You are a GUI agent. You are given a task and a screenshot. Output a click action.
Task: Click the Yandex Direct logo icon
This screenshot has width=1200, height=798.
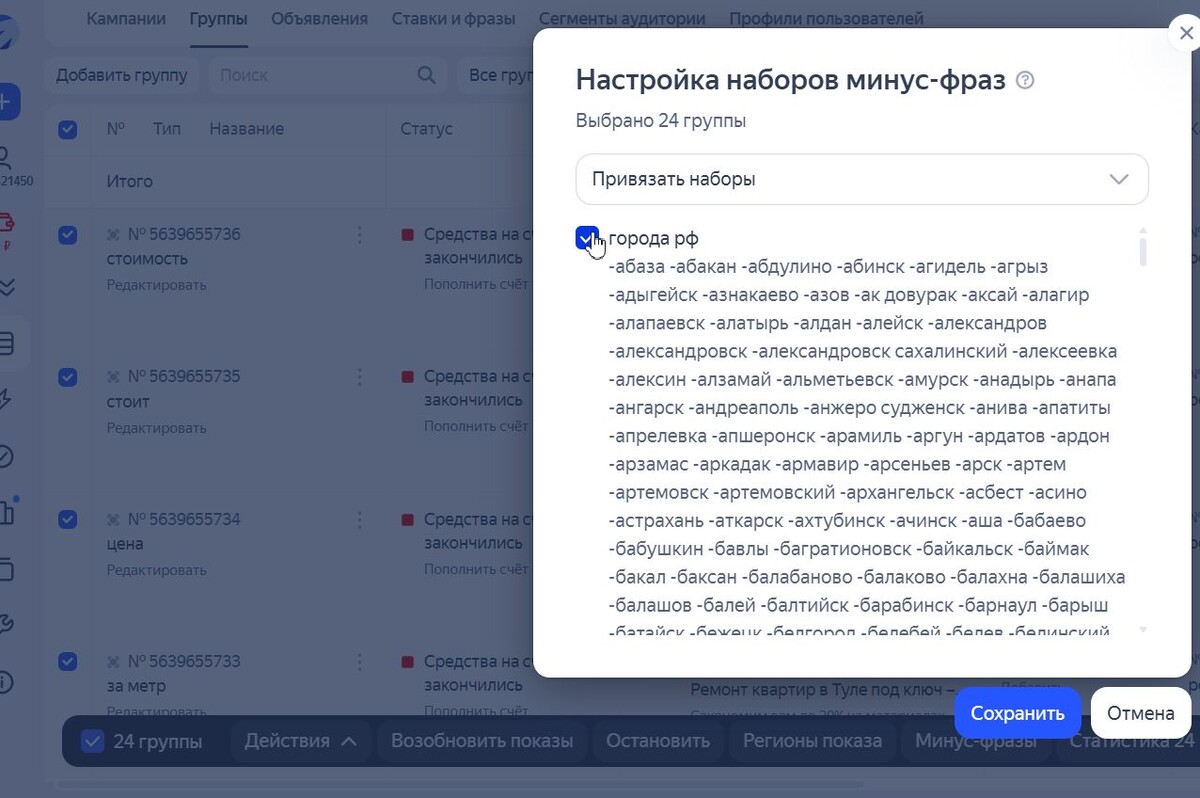click(x=8, y=30)
